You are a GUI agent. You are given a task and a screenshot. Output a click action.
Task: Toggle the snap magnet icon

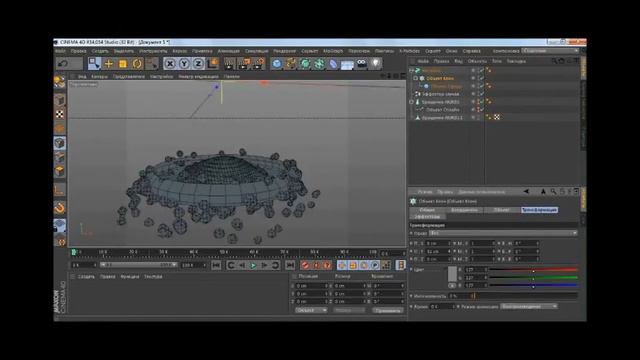60,209
